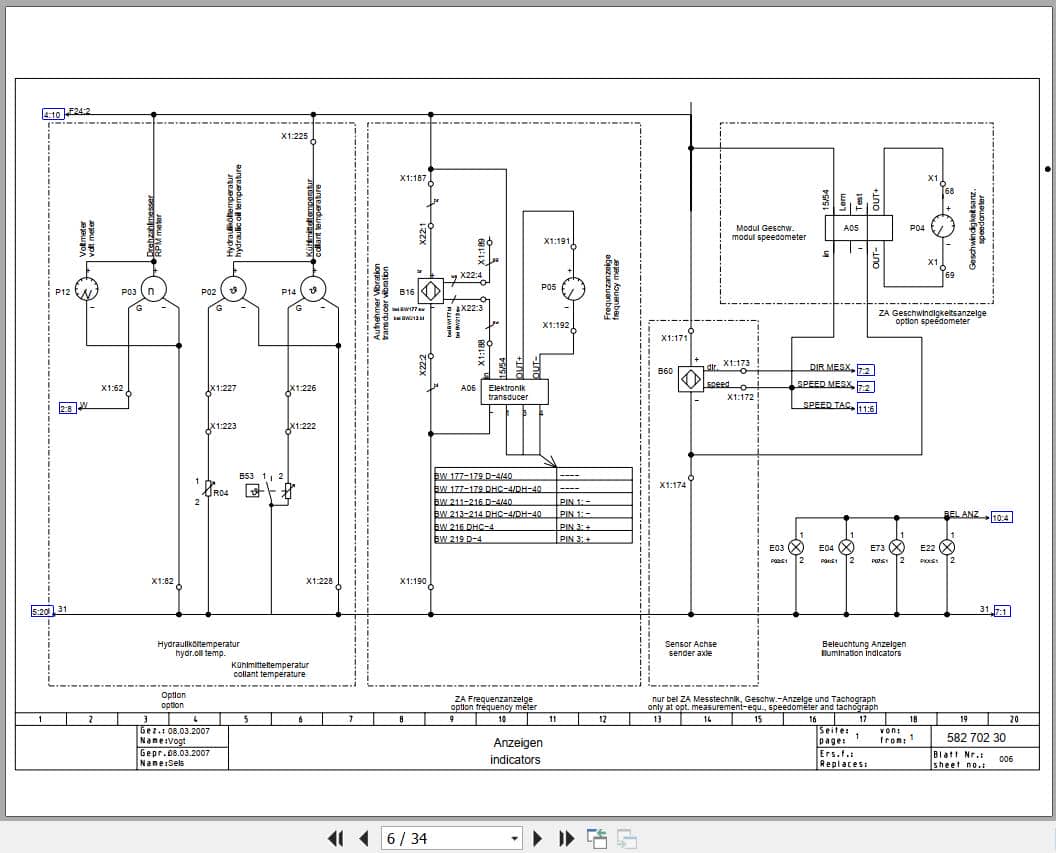
Task: Click the X1:190 terminal label
Action: (x=413, y=581)
